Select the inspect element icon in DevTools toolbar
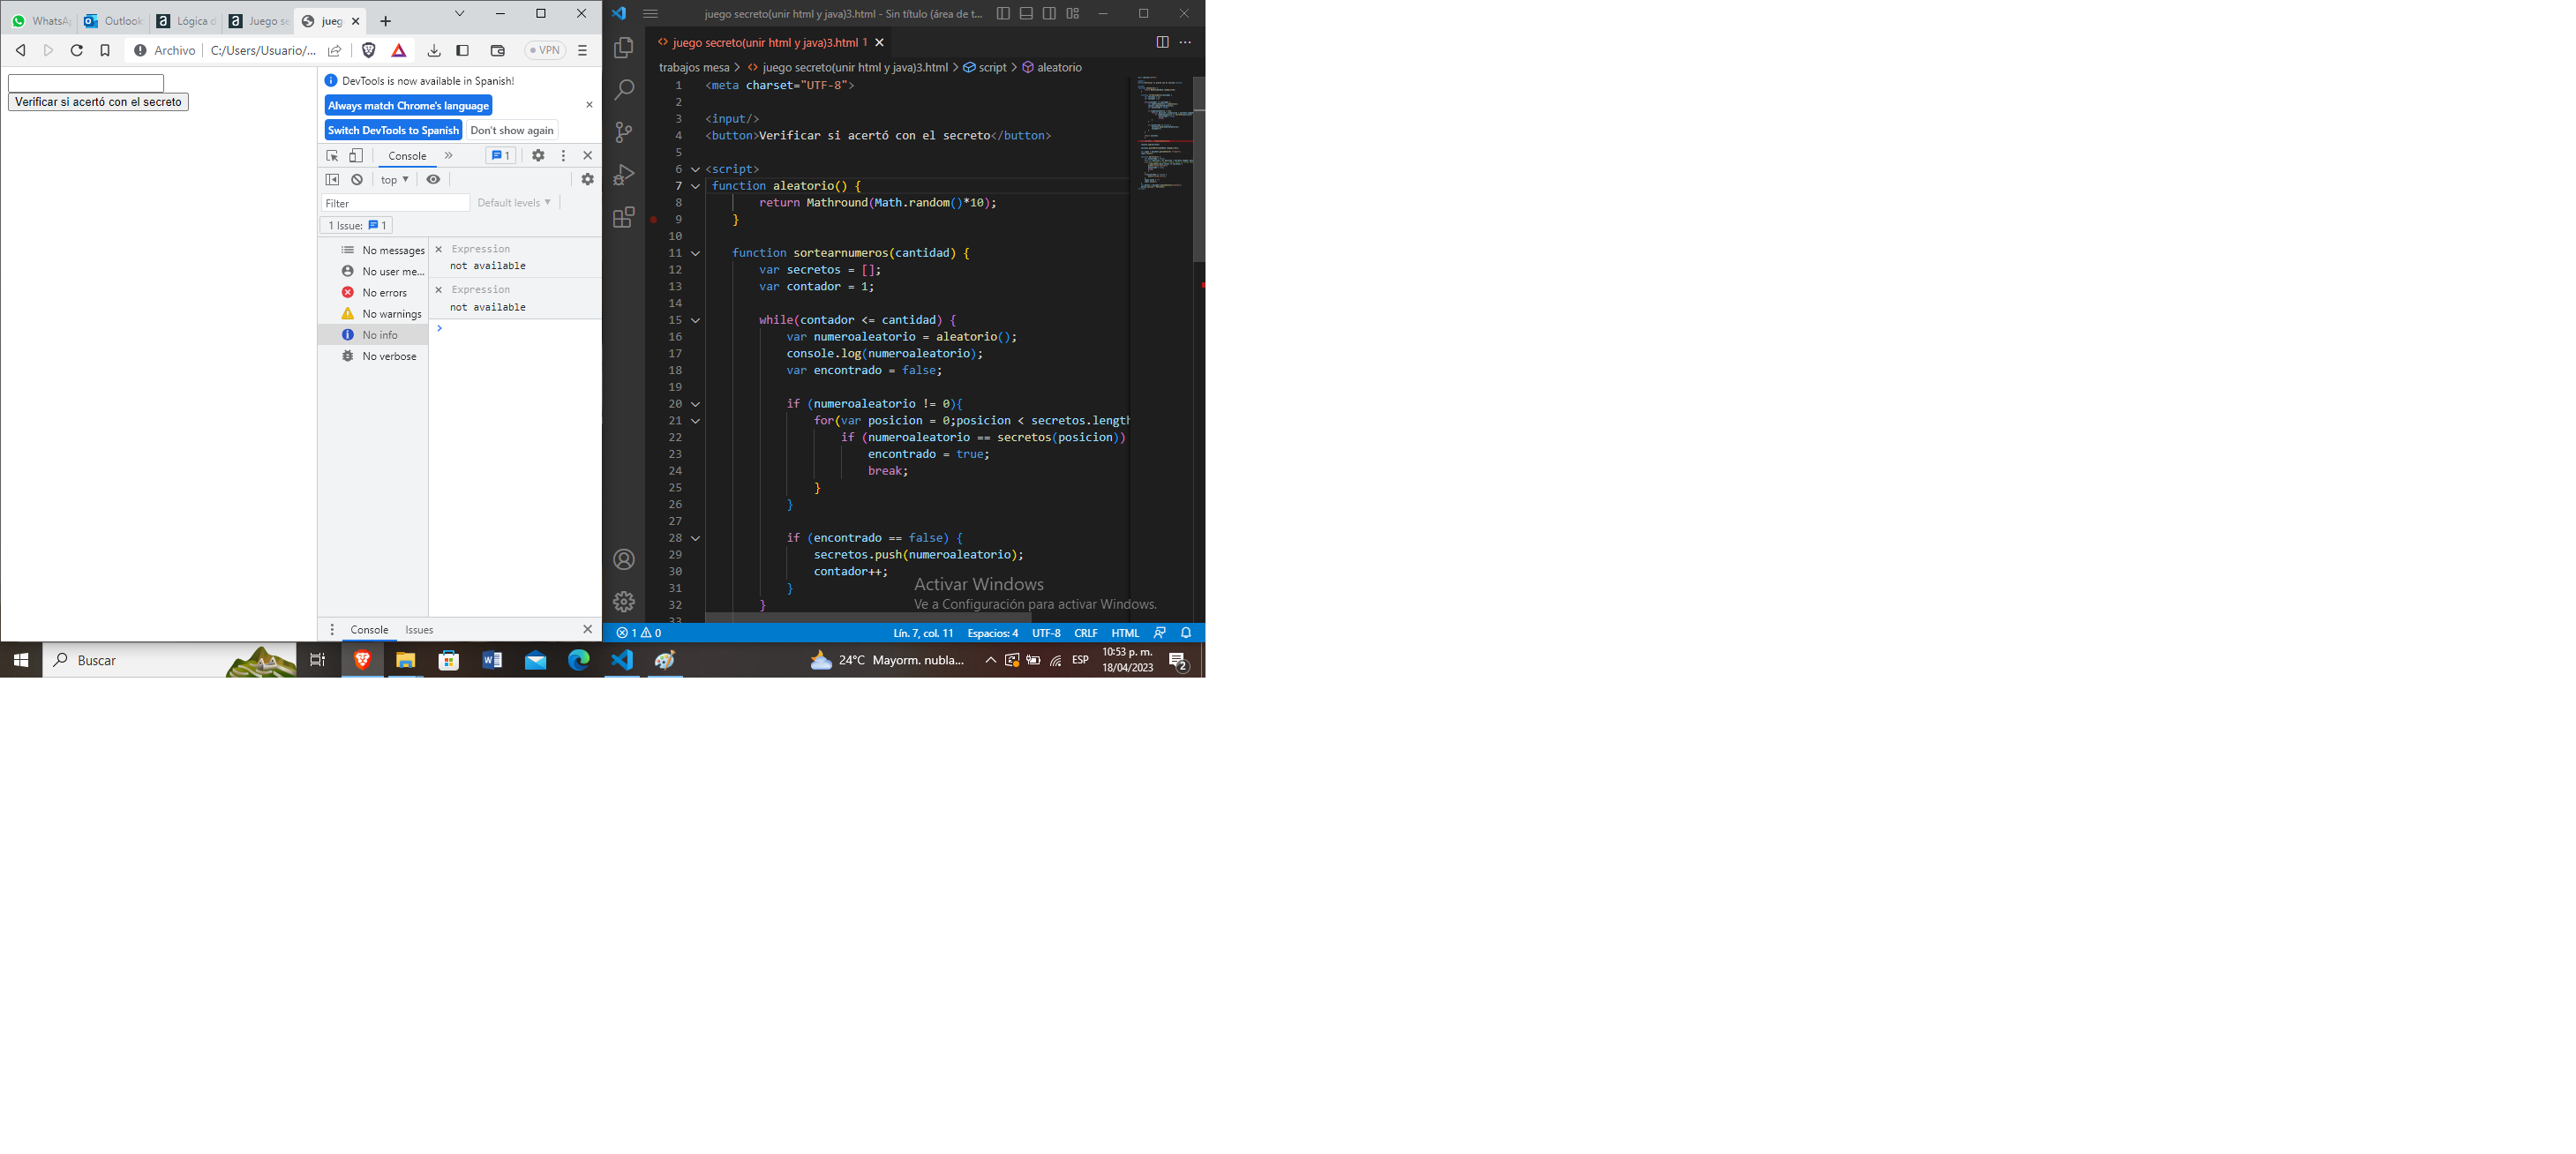The image size is (2576, 1154). point(330,153)
